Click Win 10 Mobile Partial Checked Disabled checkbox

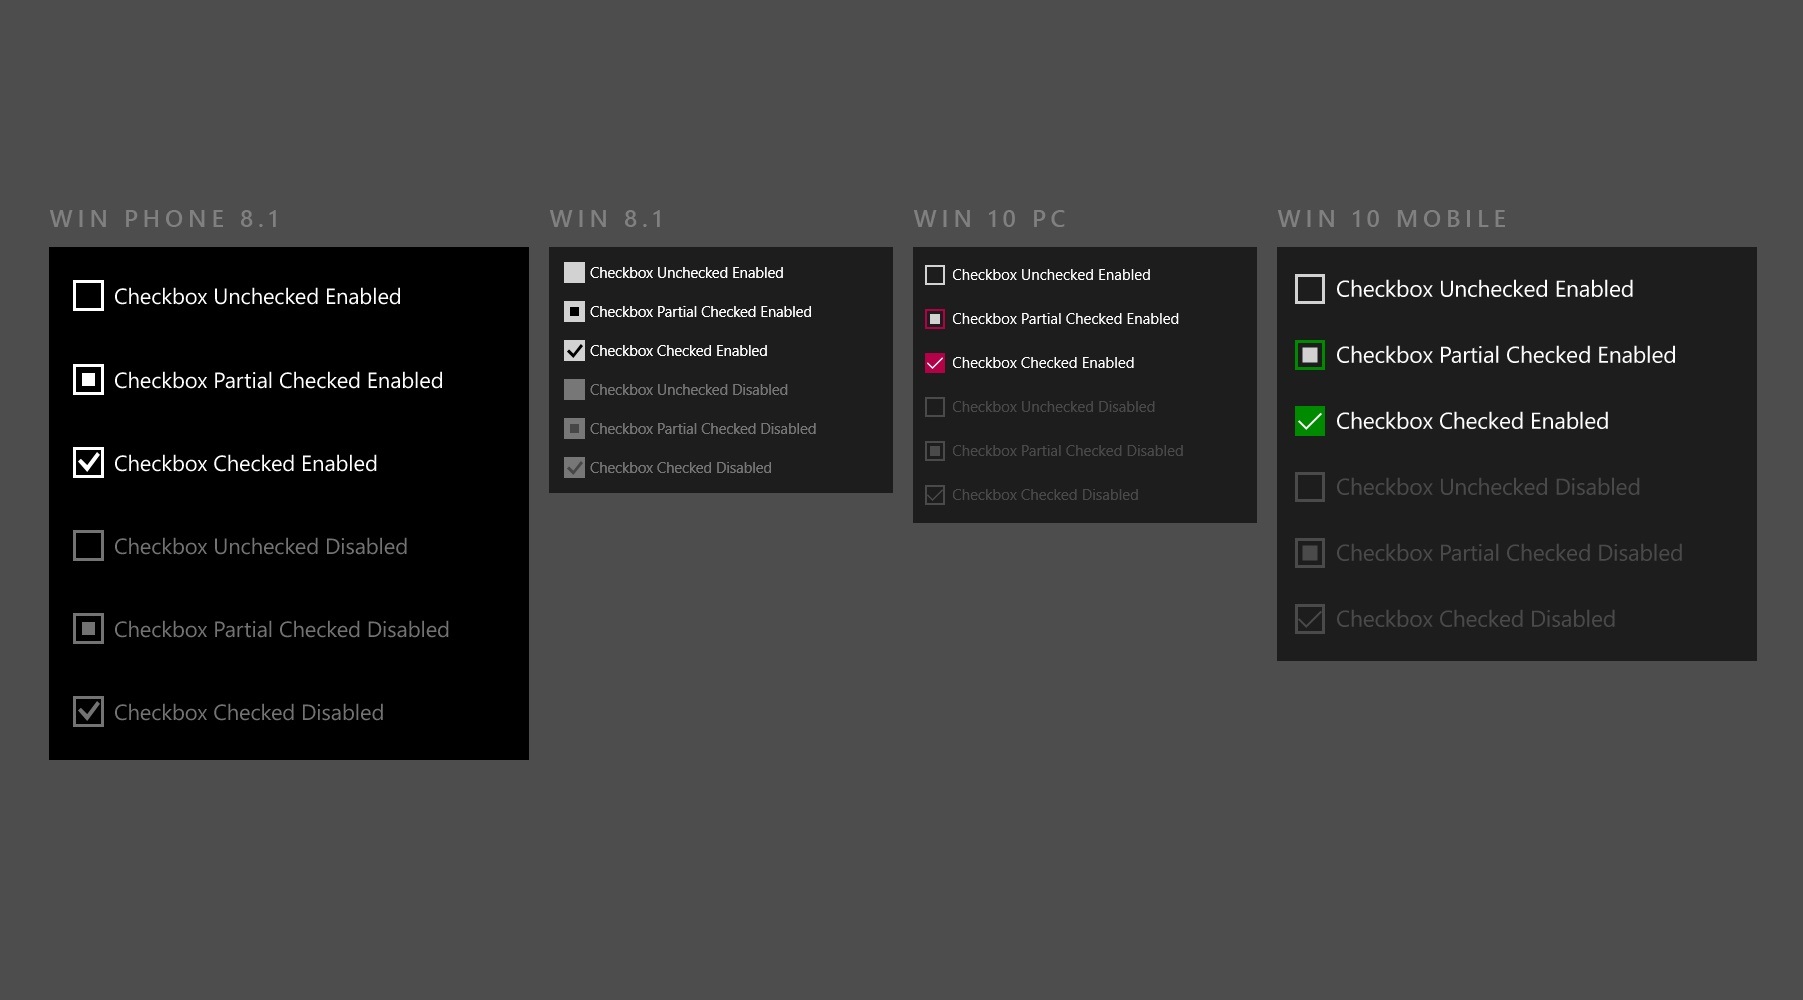(x=1310, y=553)
